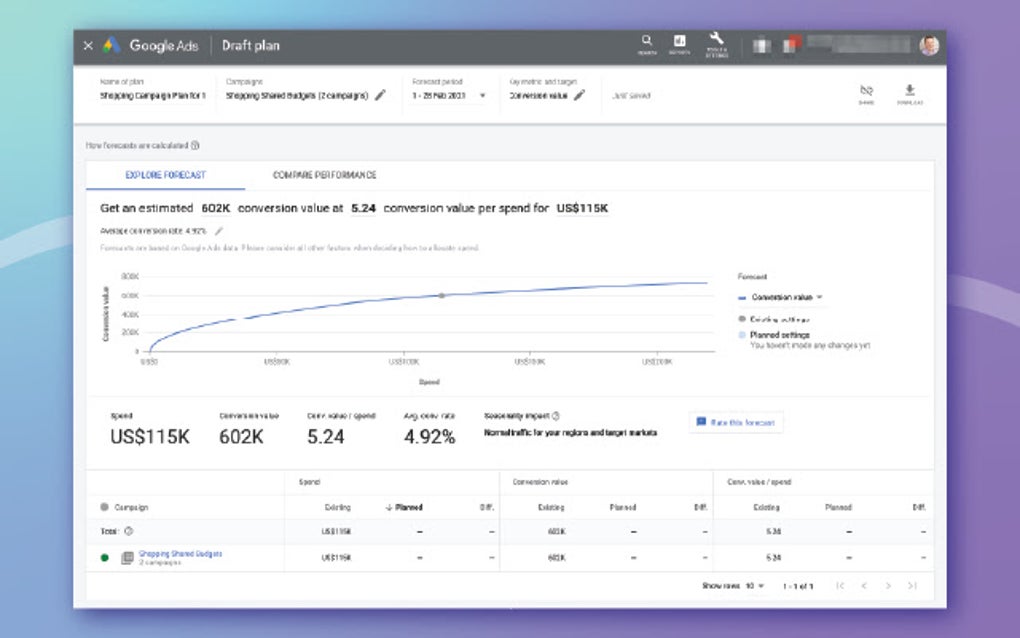Open the Search icon in the top bar
Viewport: 1020px width, 638px height.
(645, 40)
